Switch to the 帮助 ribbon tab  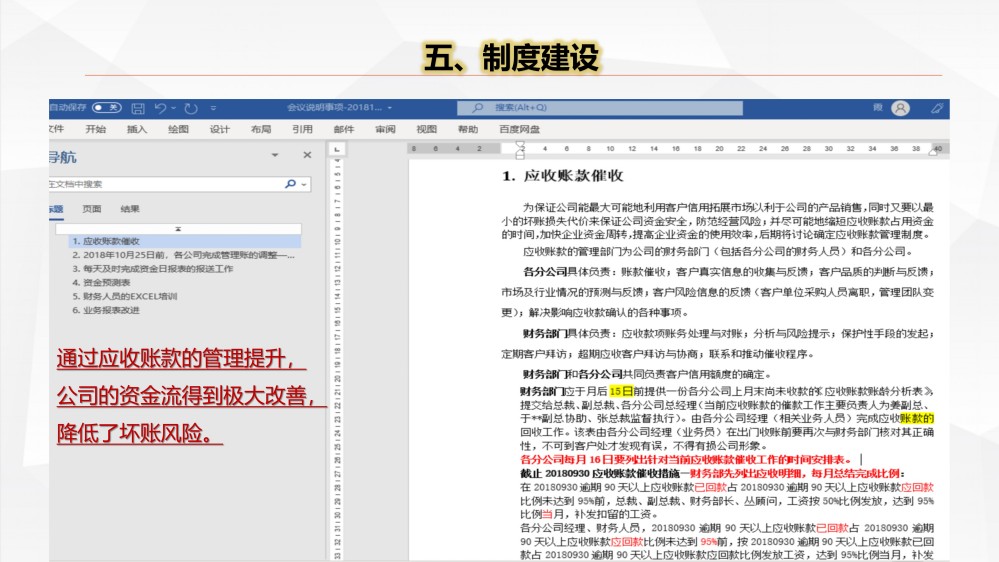[x=468, y=129]
